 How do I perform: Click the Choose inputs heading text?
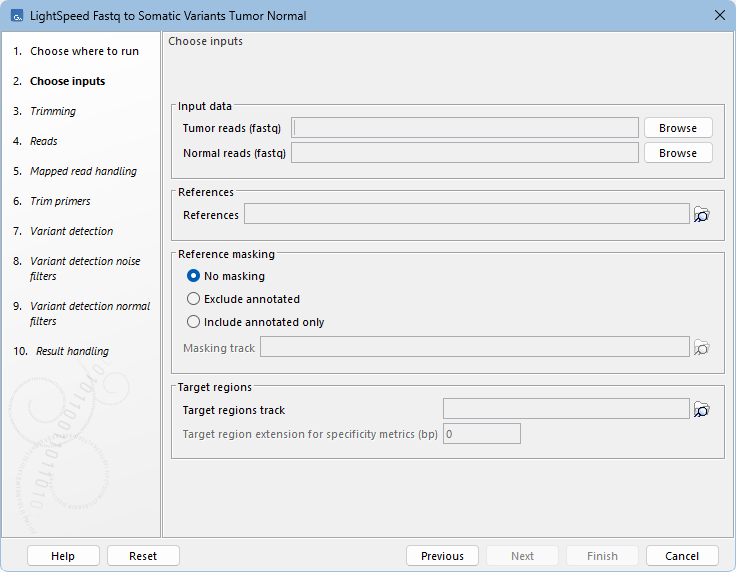[206, 41]
